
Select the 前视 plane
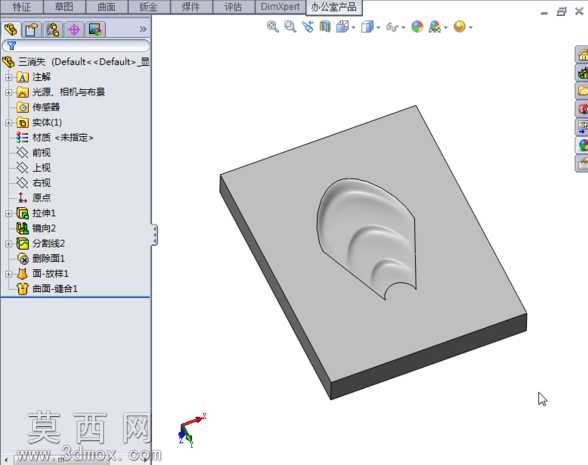point(34,153)
